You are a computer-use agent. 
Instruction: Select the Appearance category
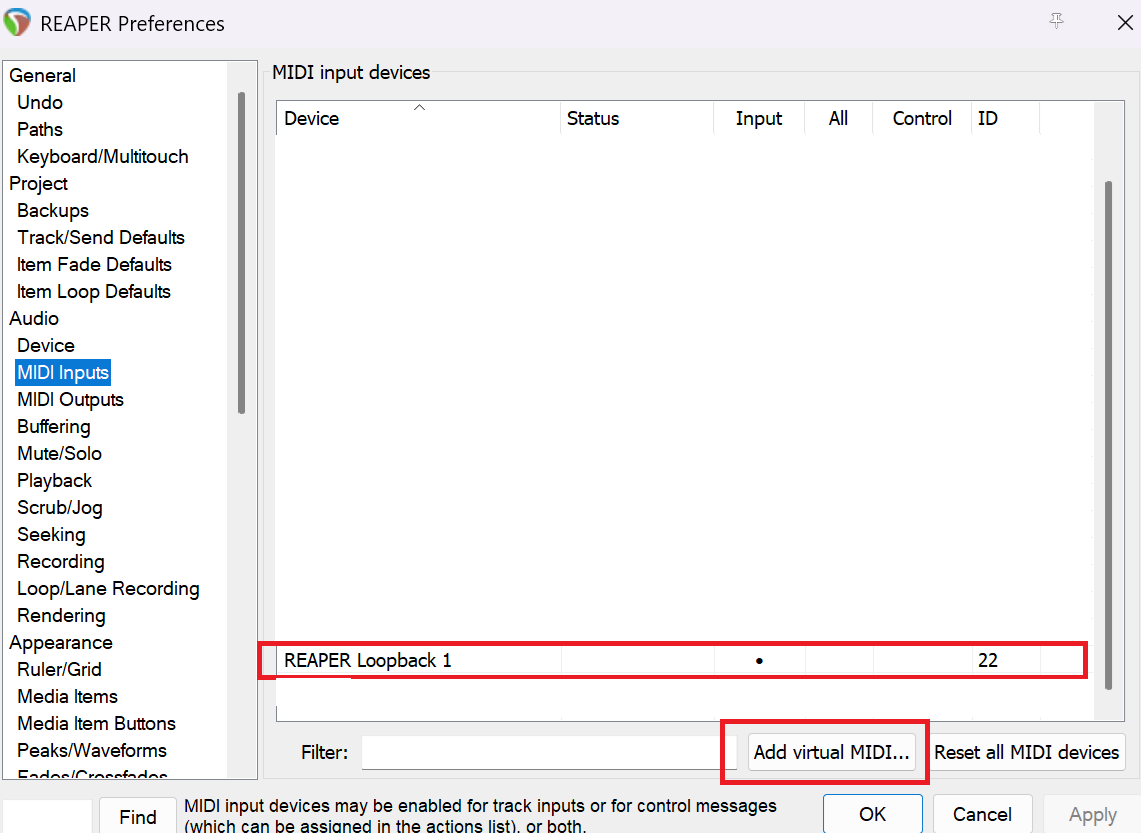tap(61, 642)
